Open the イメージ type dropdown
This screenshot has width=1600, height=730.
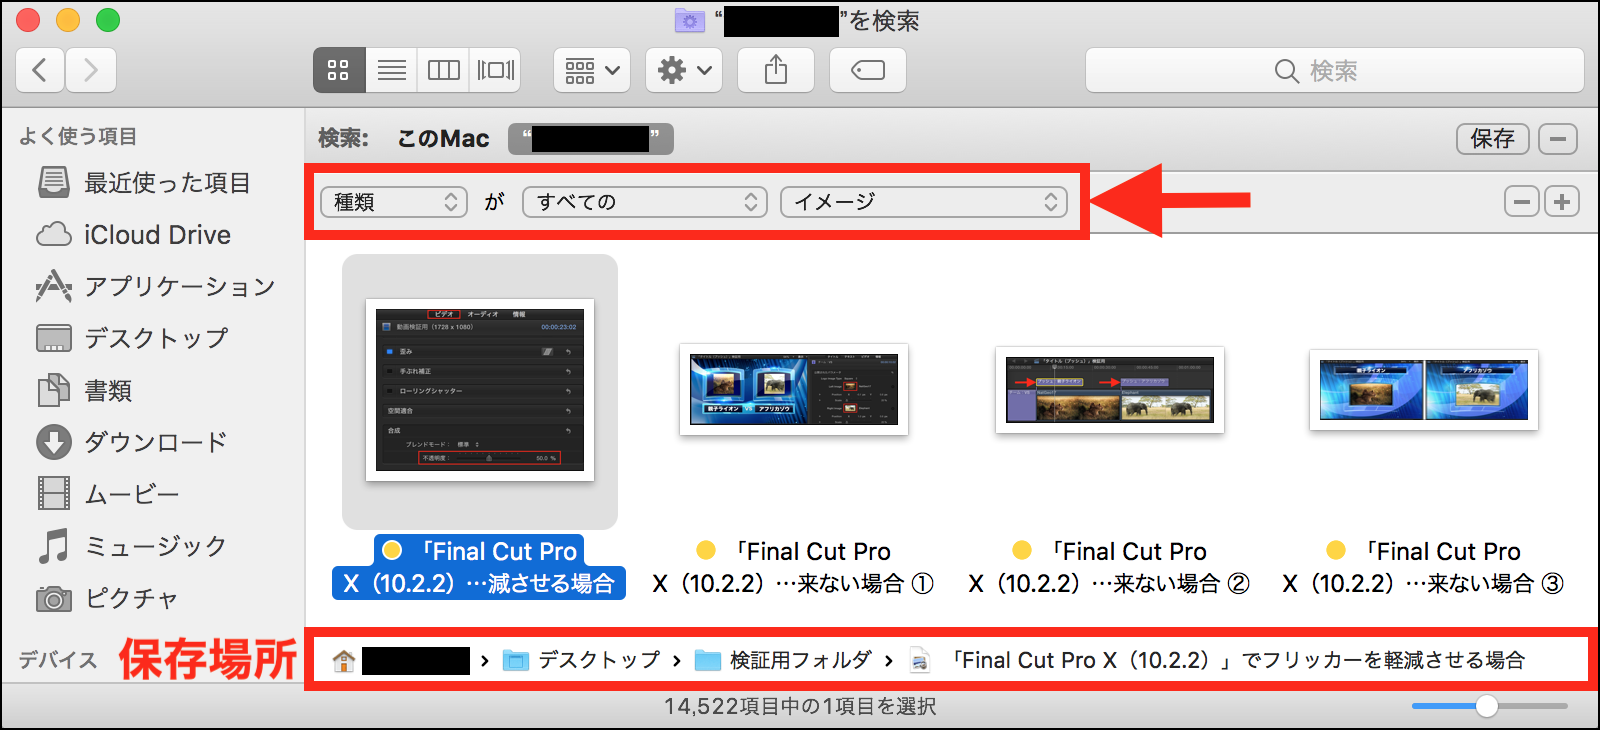(924, 202)
